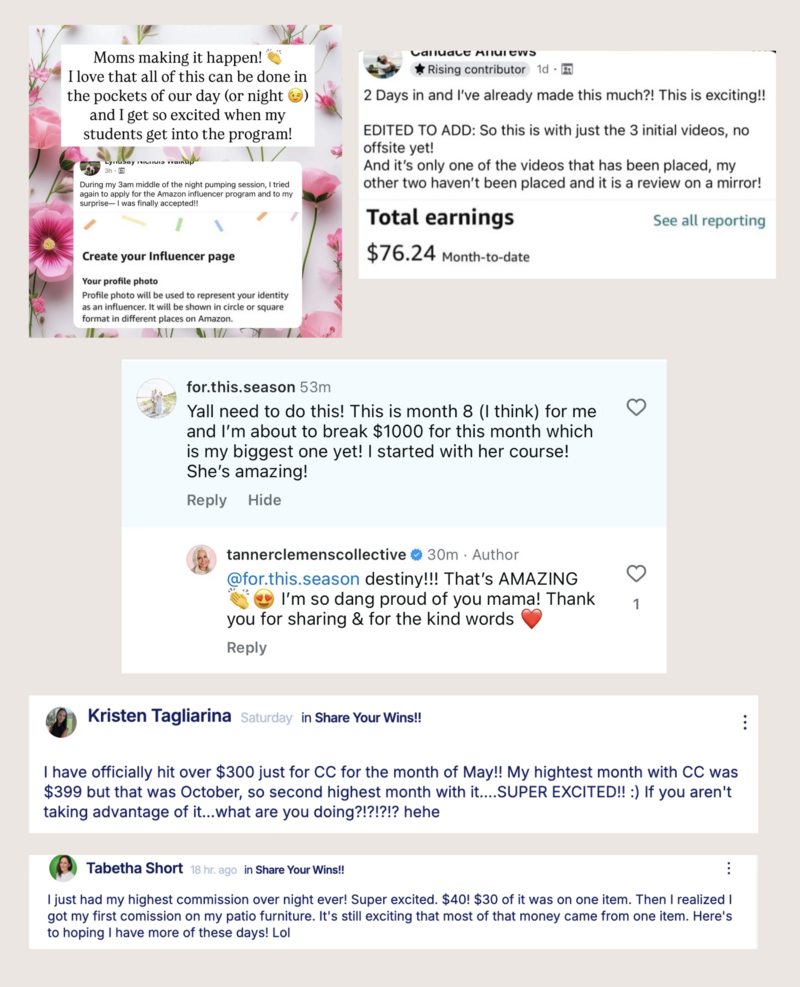
Task: Open Share Your Wins!! in Kristen's post
Action: (x=368, y=718)
